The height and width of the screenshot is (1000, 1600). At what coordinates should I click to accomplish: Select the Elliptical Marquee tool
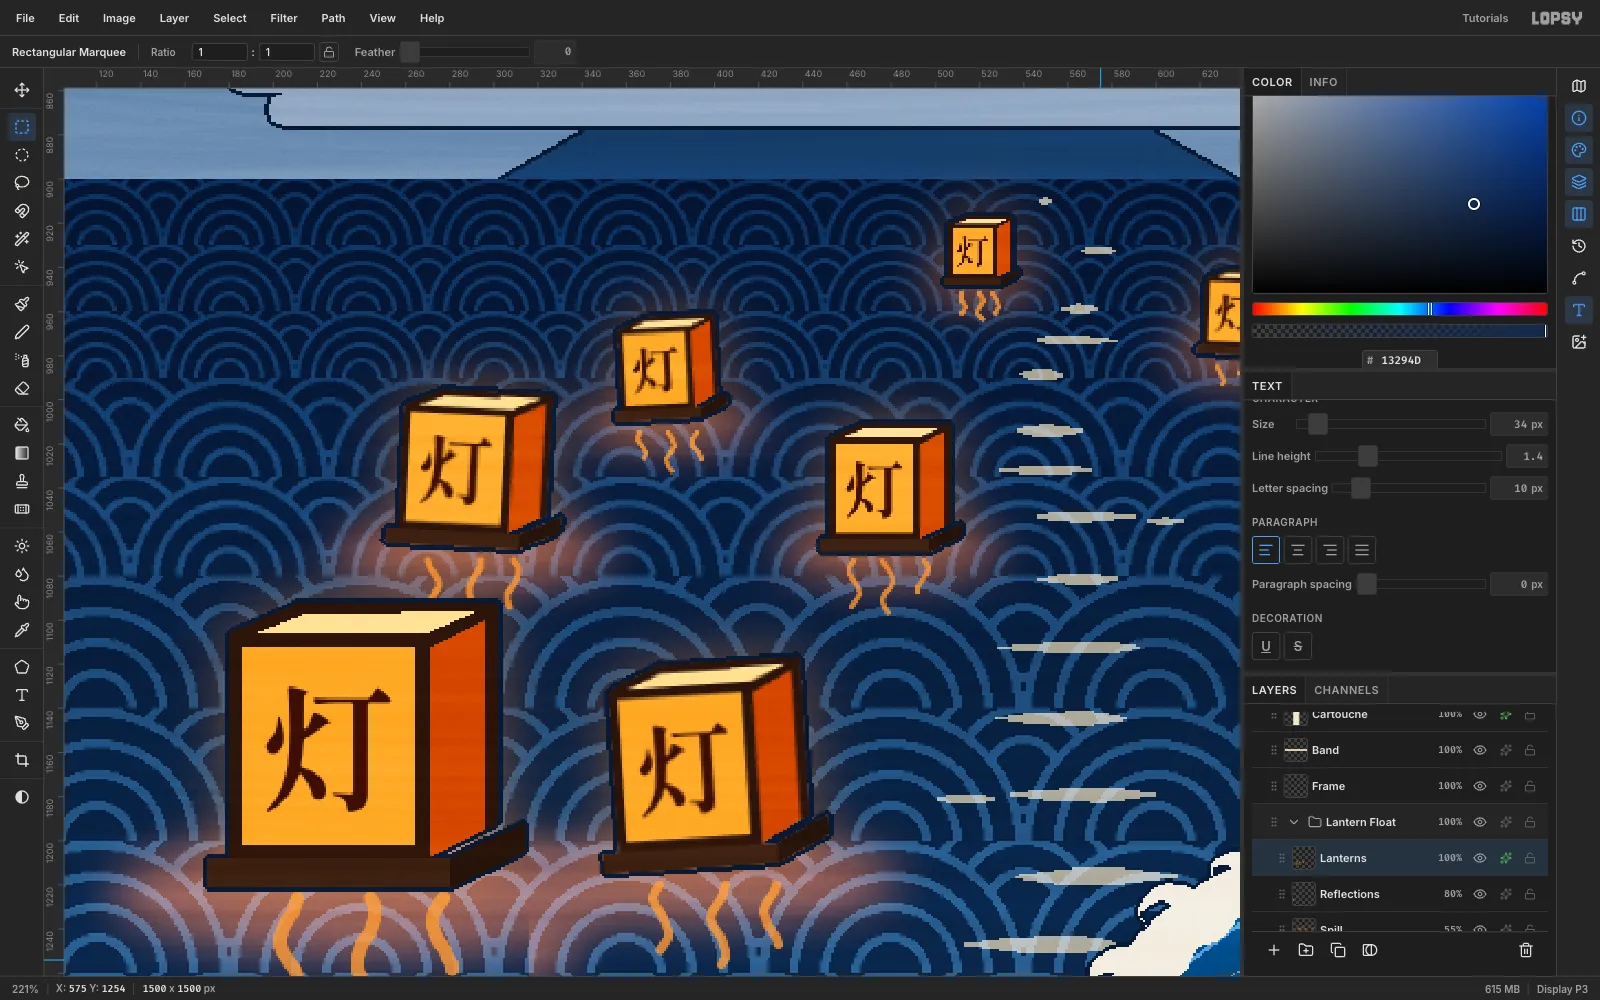[x=22, y=155]
